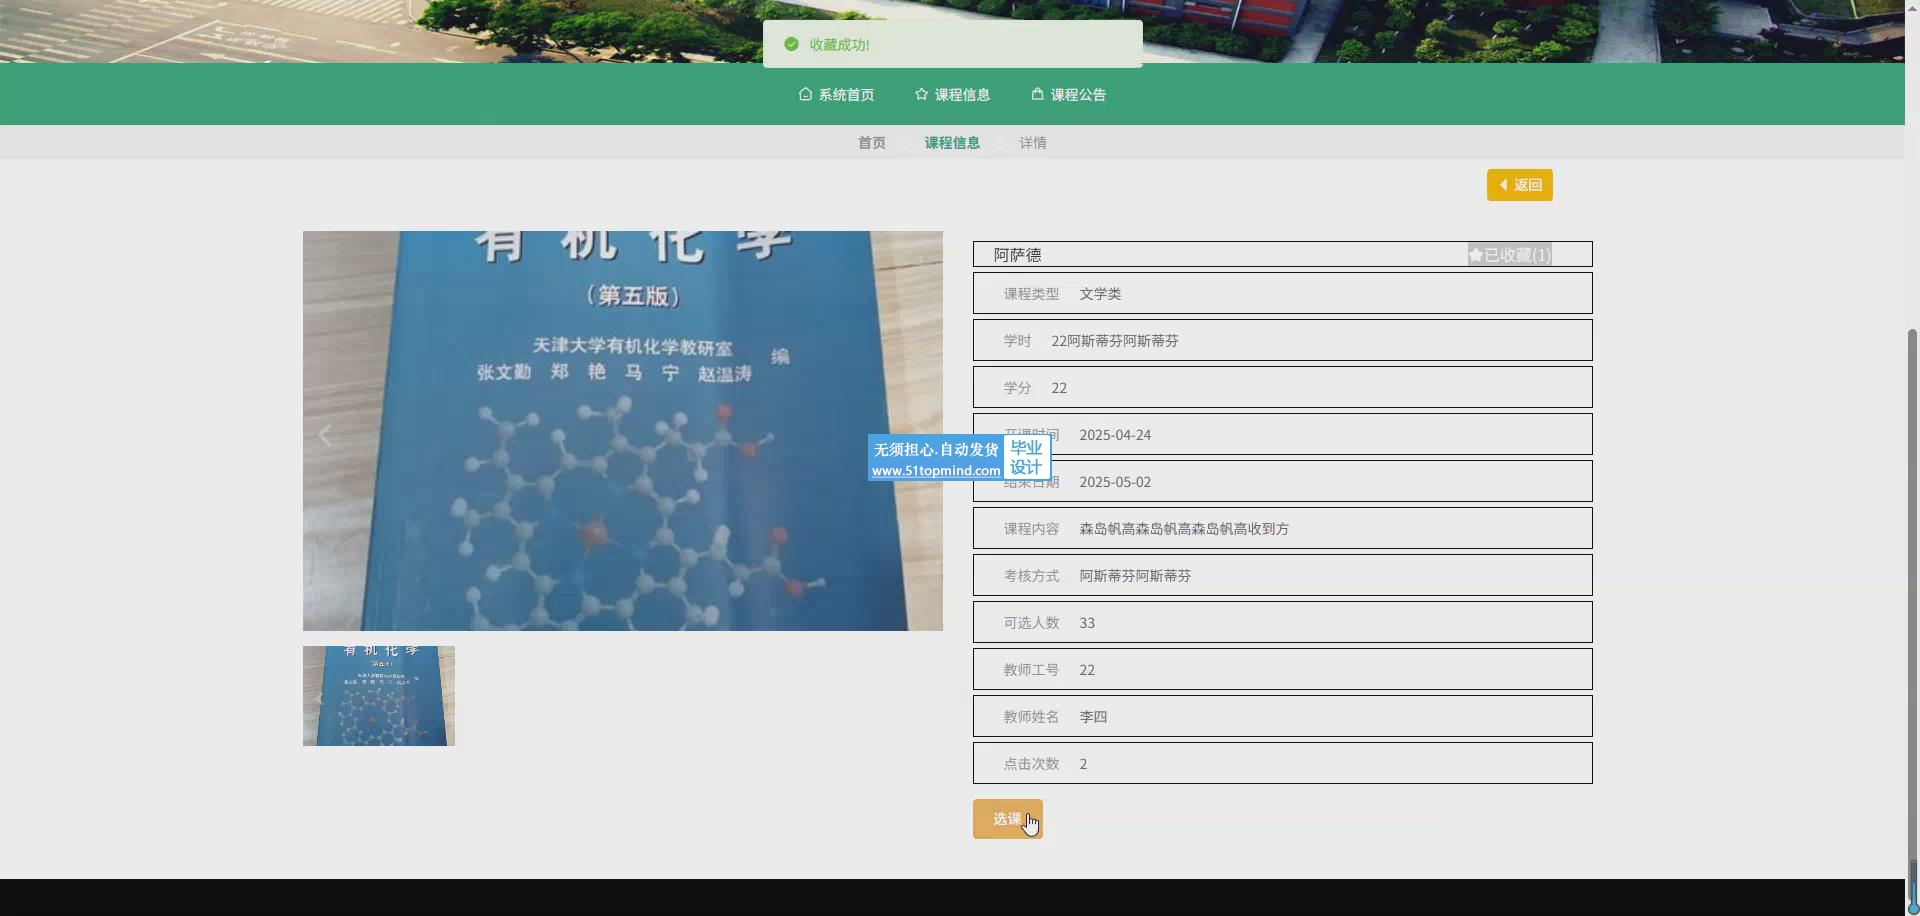Click the home icon beside 系统首页
This screenshot has height=916, width=1920.
[805, 94]
